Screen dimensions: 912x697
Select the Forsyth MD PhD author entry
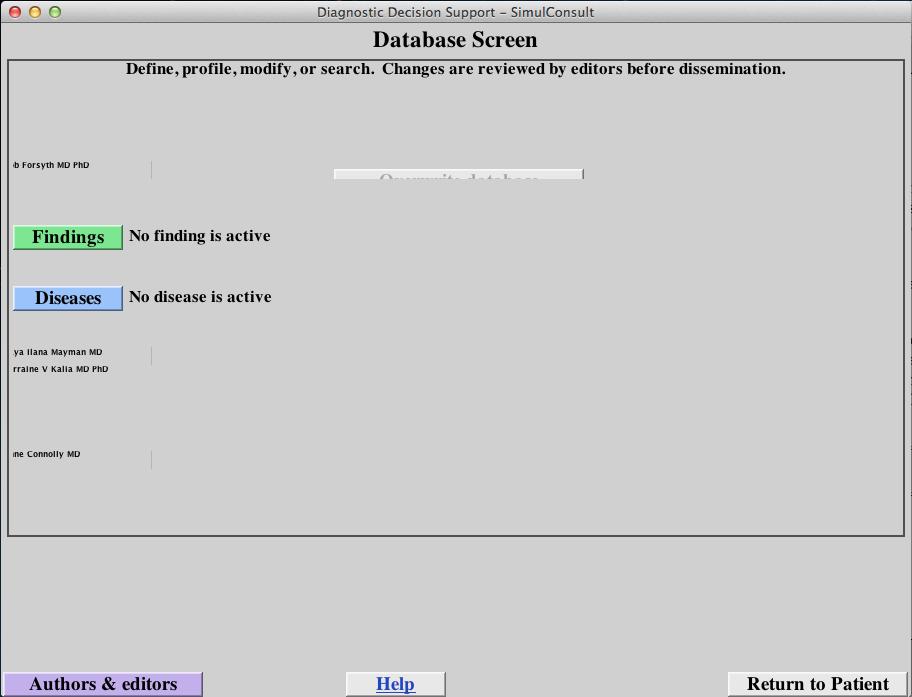[52, 165]
